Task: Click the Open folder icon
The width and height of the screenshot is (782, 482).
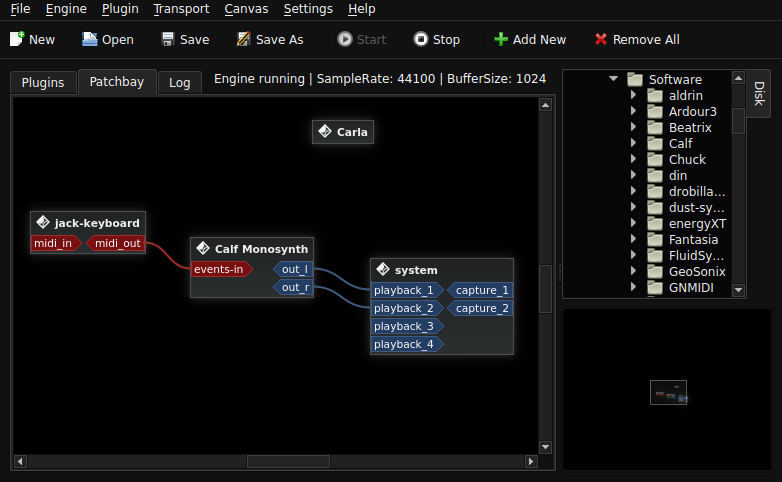Action: [90, 39]
